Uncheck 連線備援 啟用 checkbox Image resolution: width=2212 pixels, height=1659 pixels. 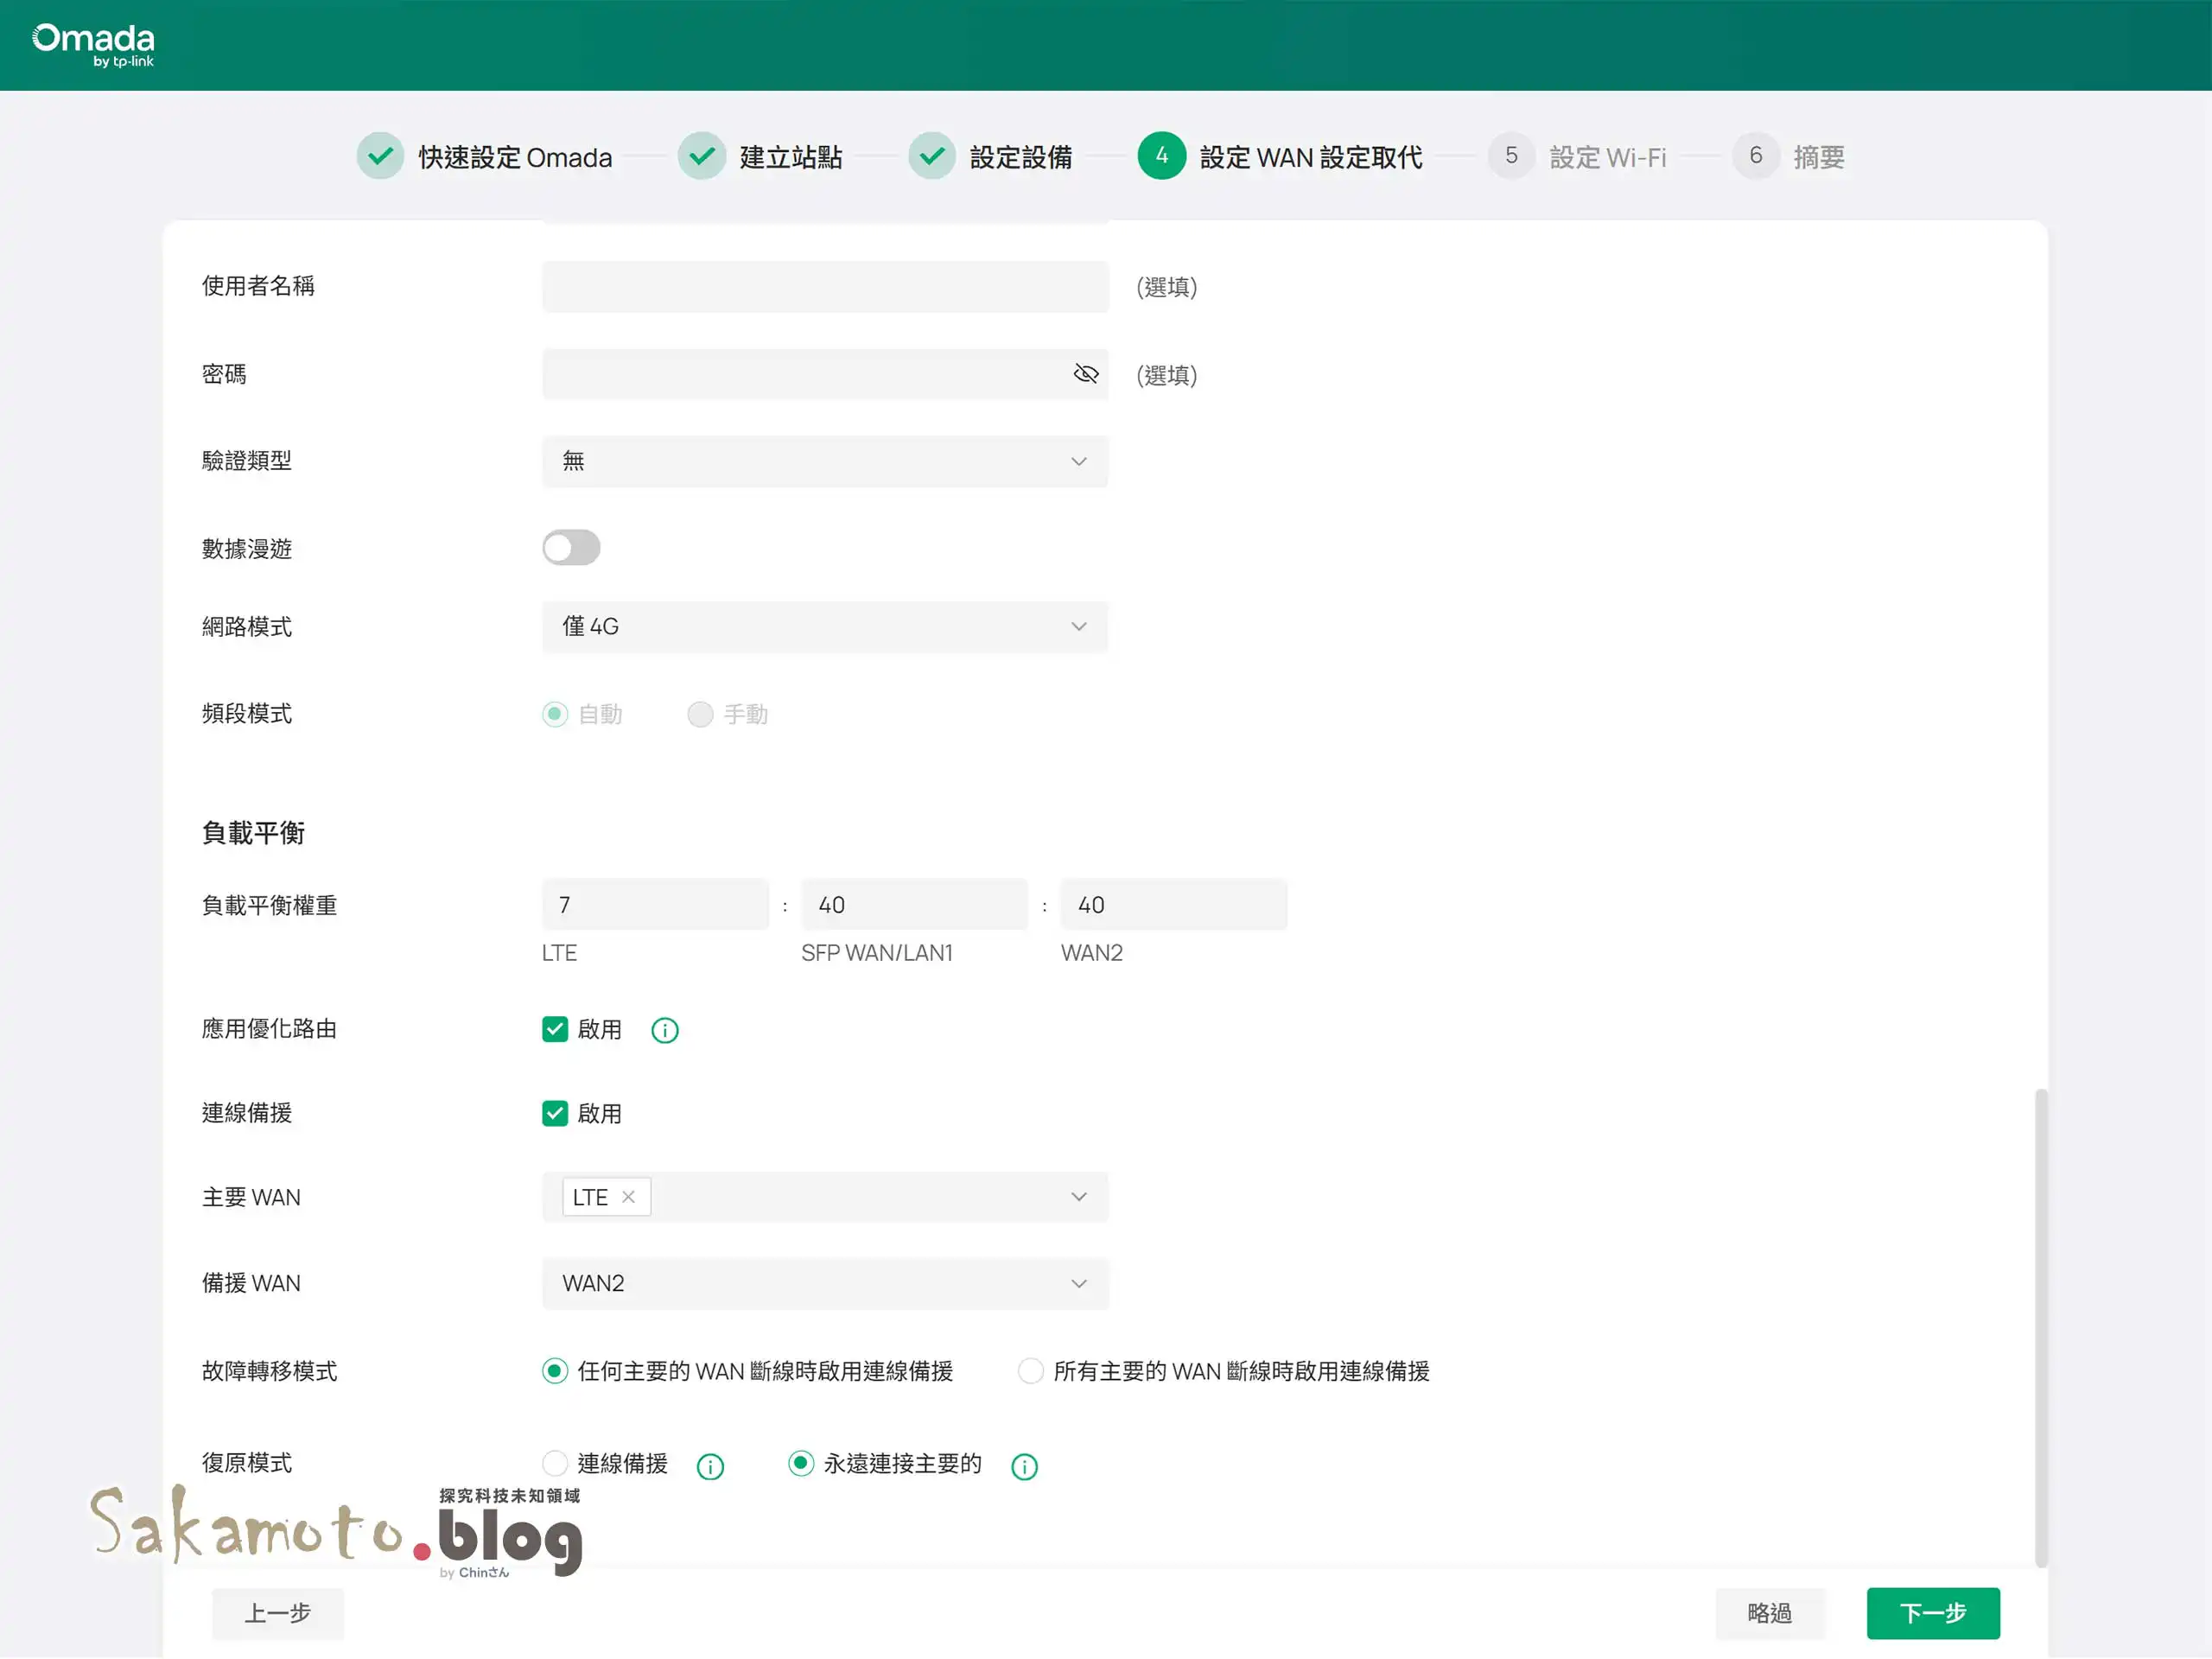pos(555,1114)
